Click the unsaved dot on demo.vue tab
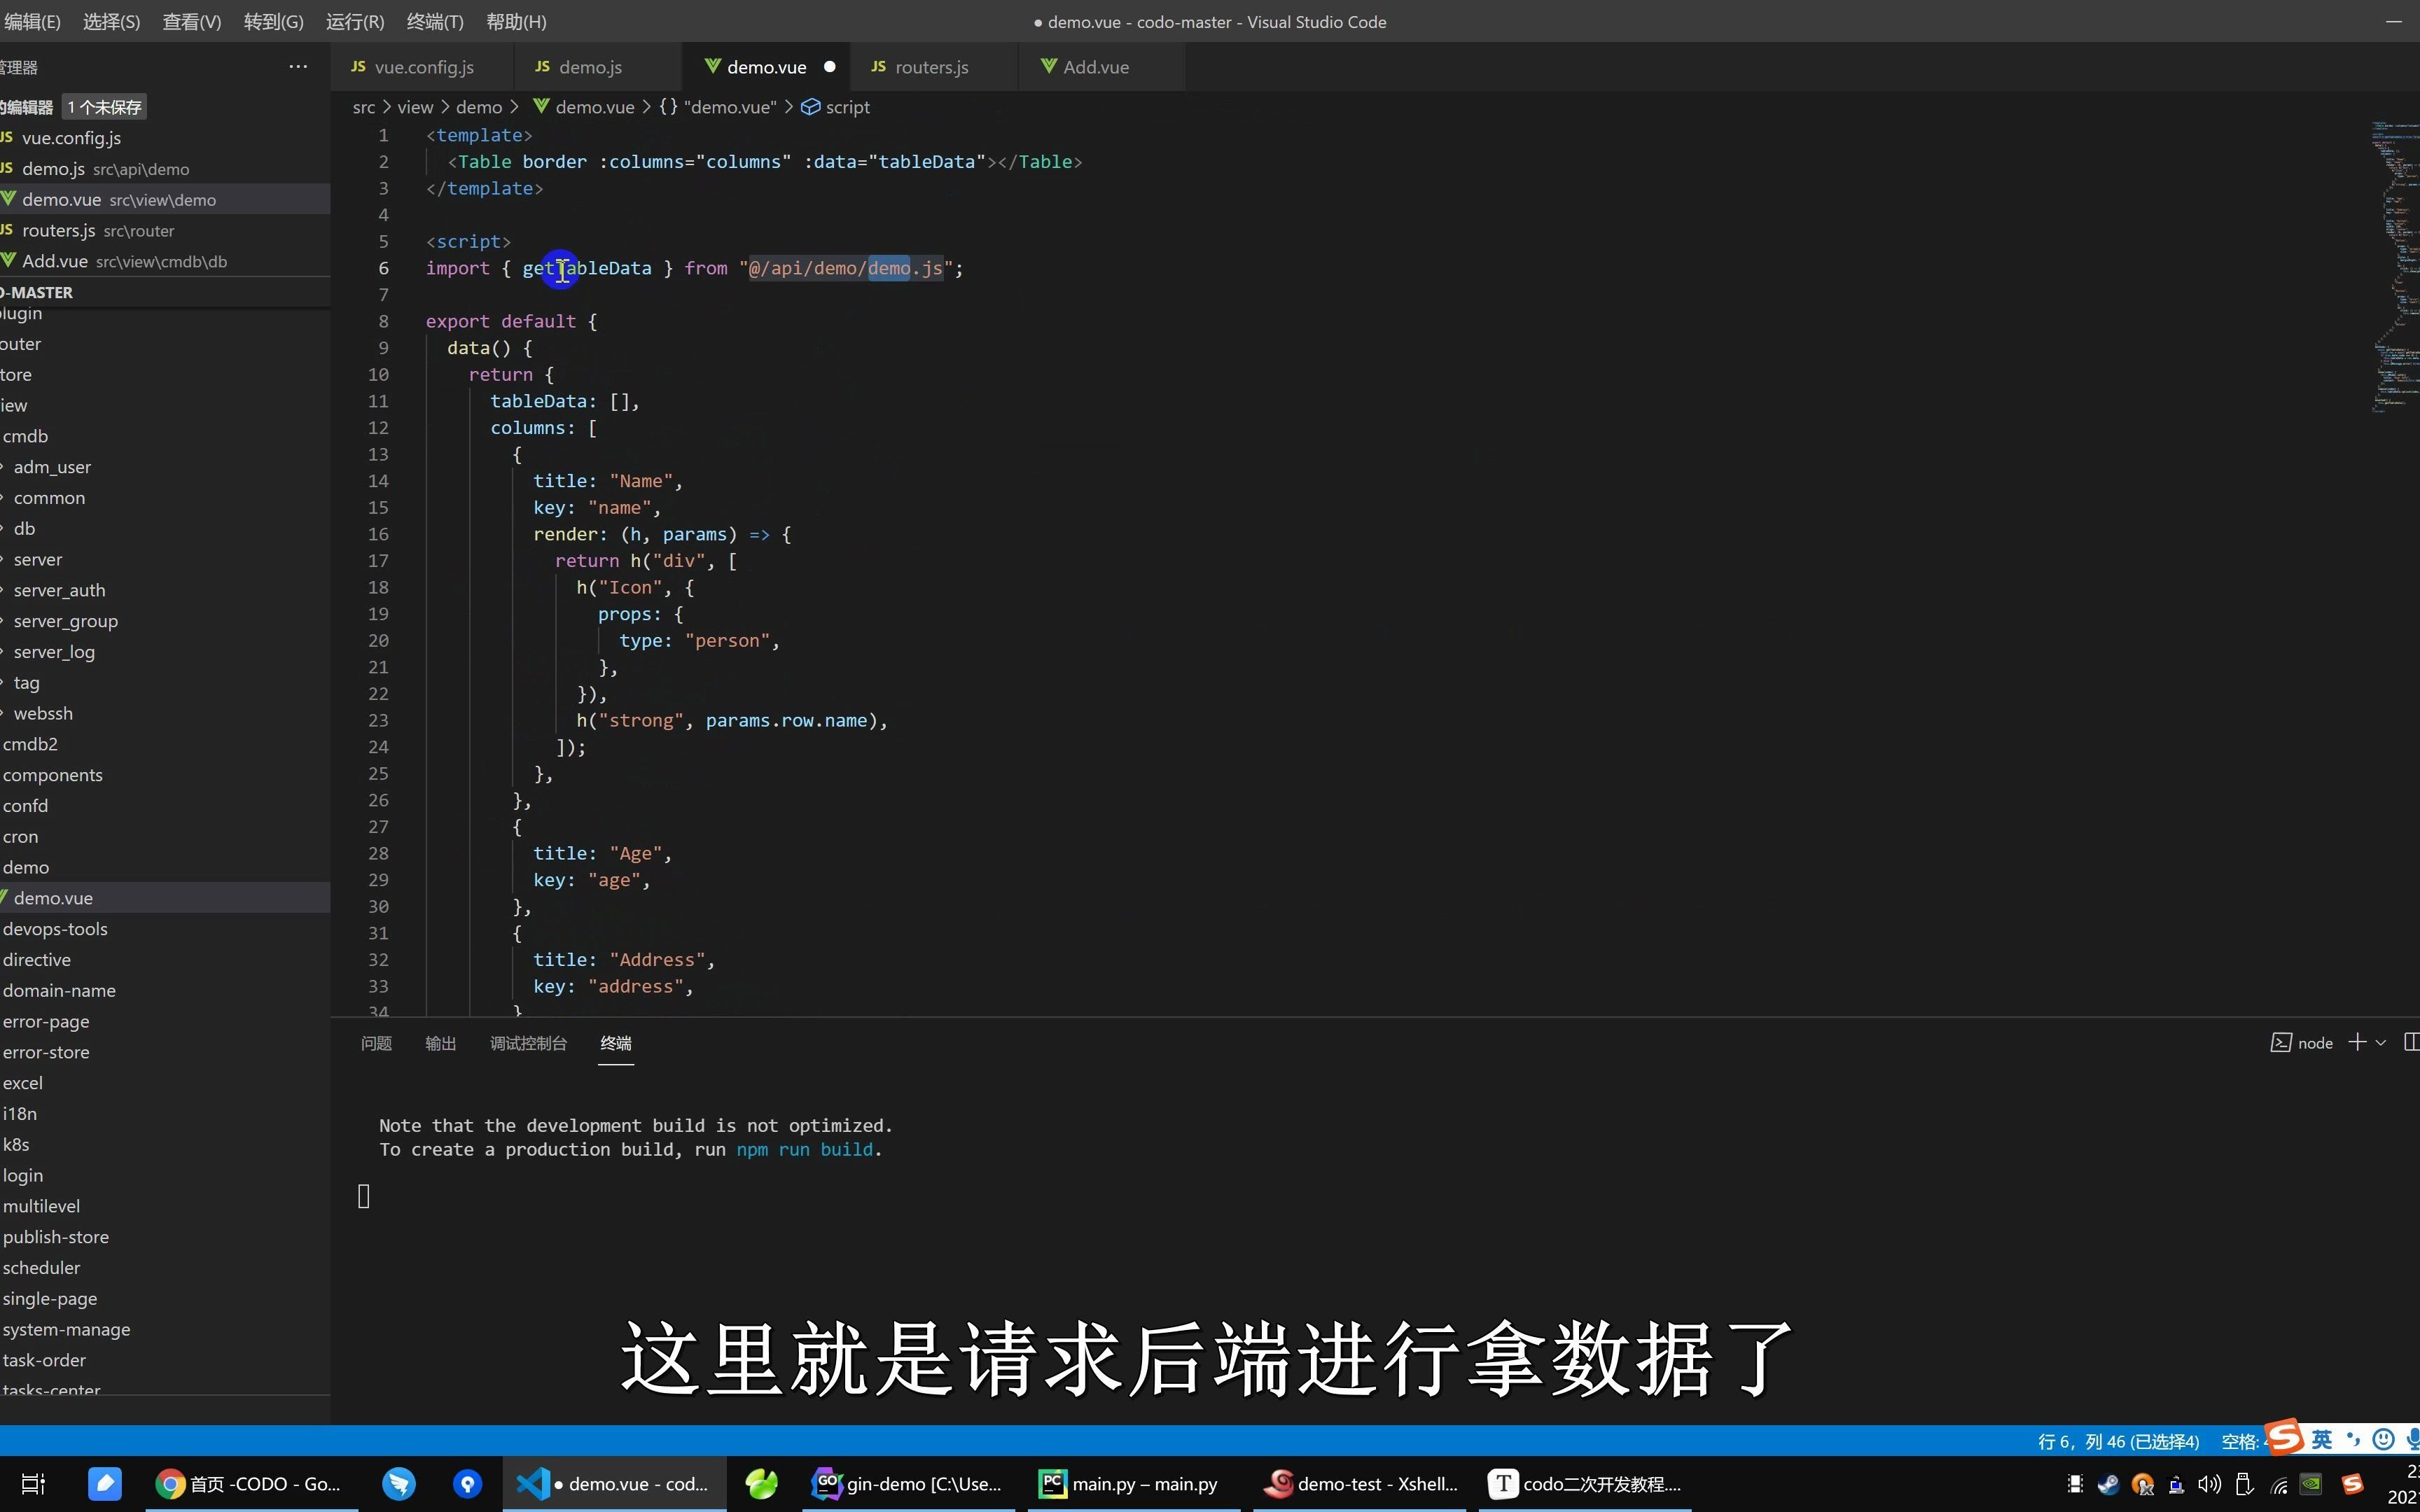Image resolution: width=2420 pixels, height=1512 pixels. coord(829,67)
